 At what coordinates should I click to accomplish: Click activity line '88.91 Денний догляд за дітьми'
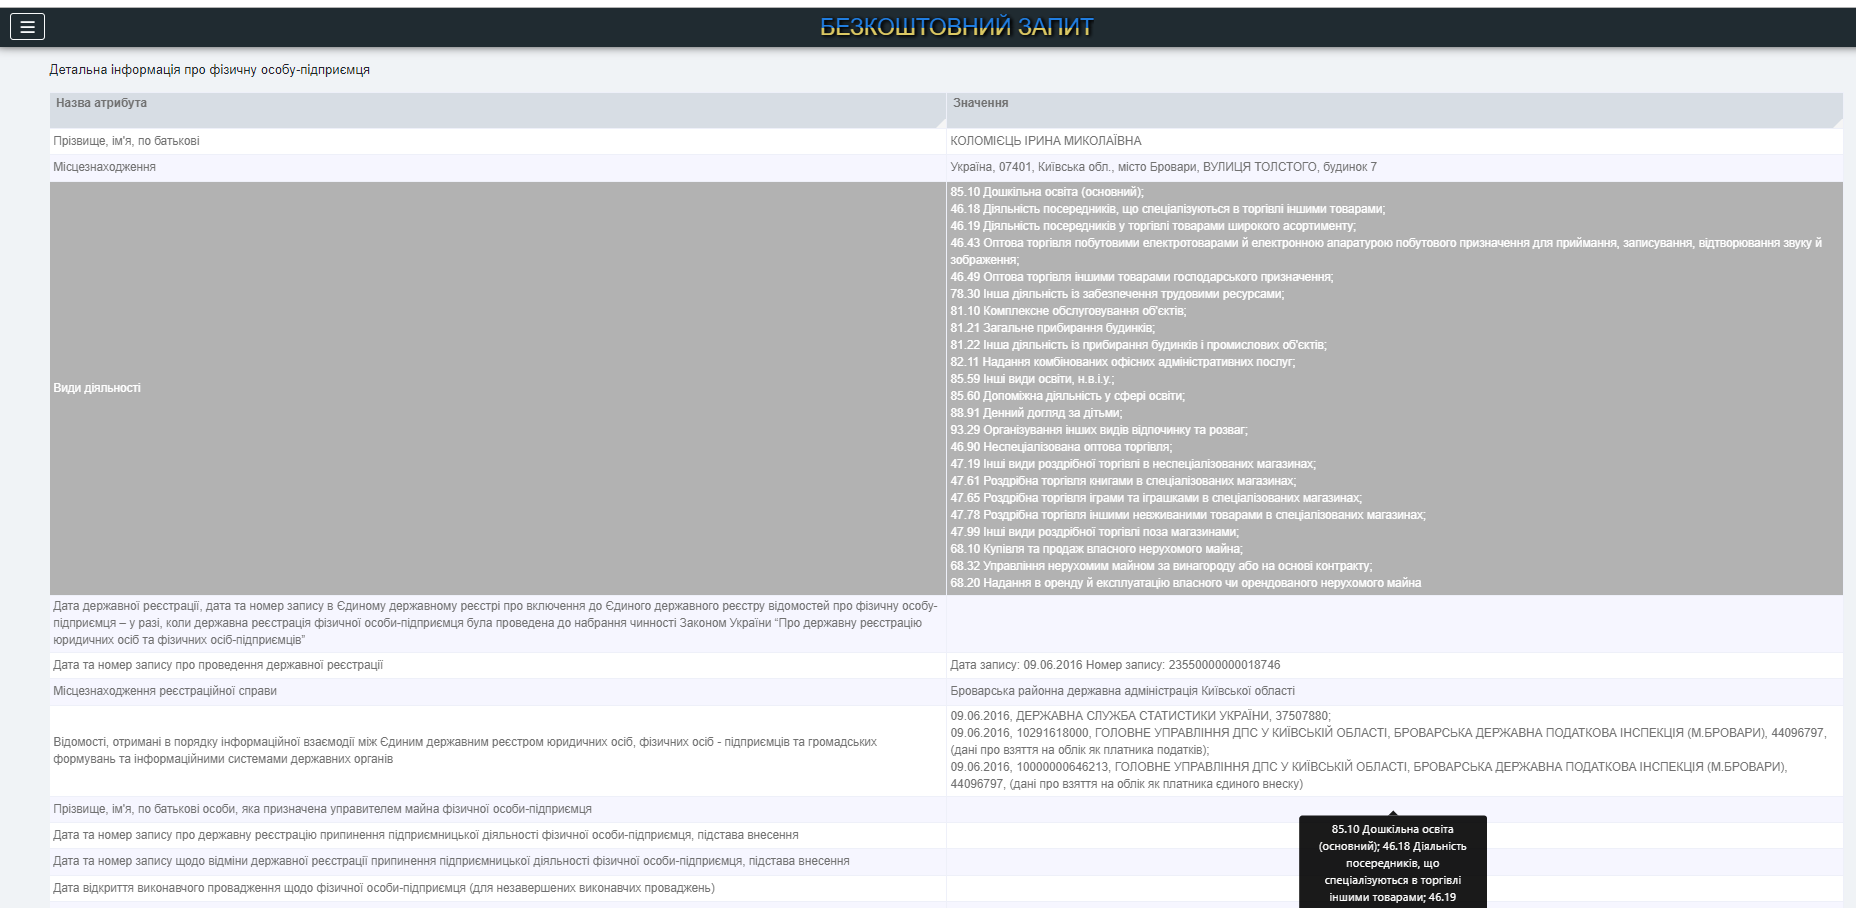click(x=1036, y=413)
